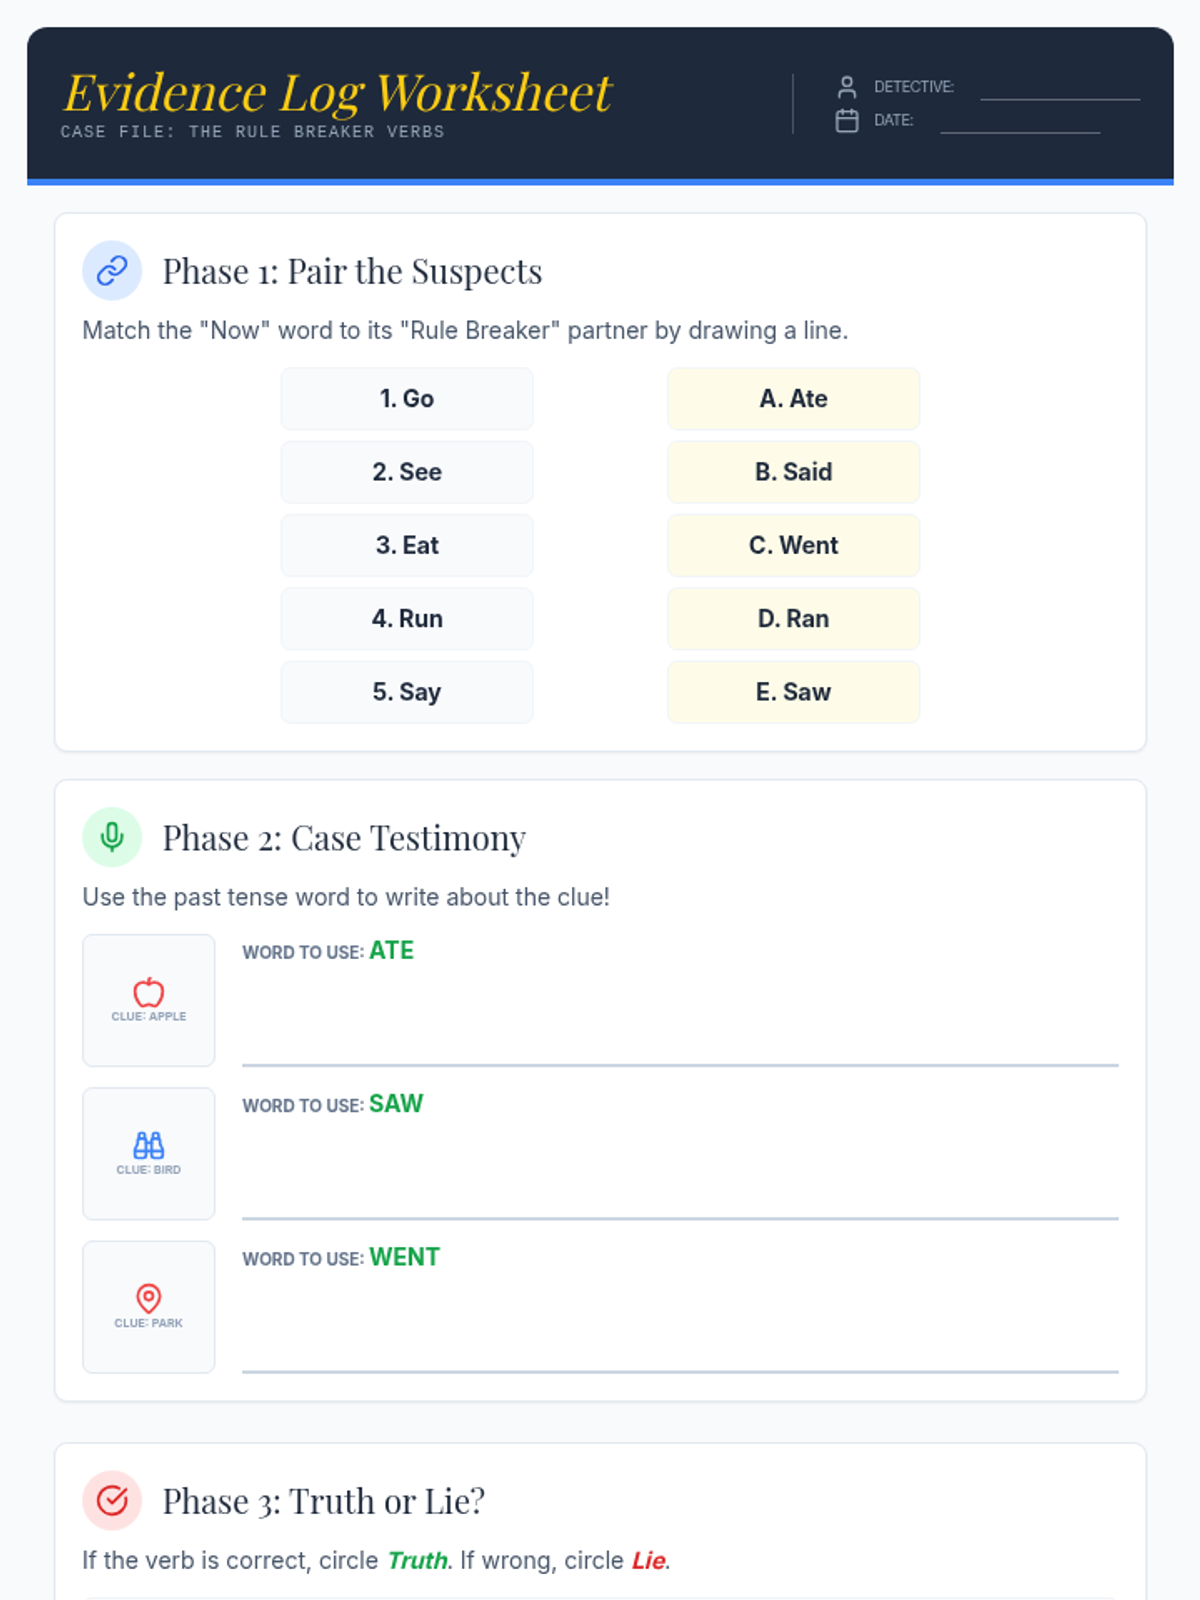Click the writing line under ATE

[680, 1065]
